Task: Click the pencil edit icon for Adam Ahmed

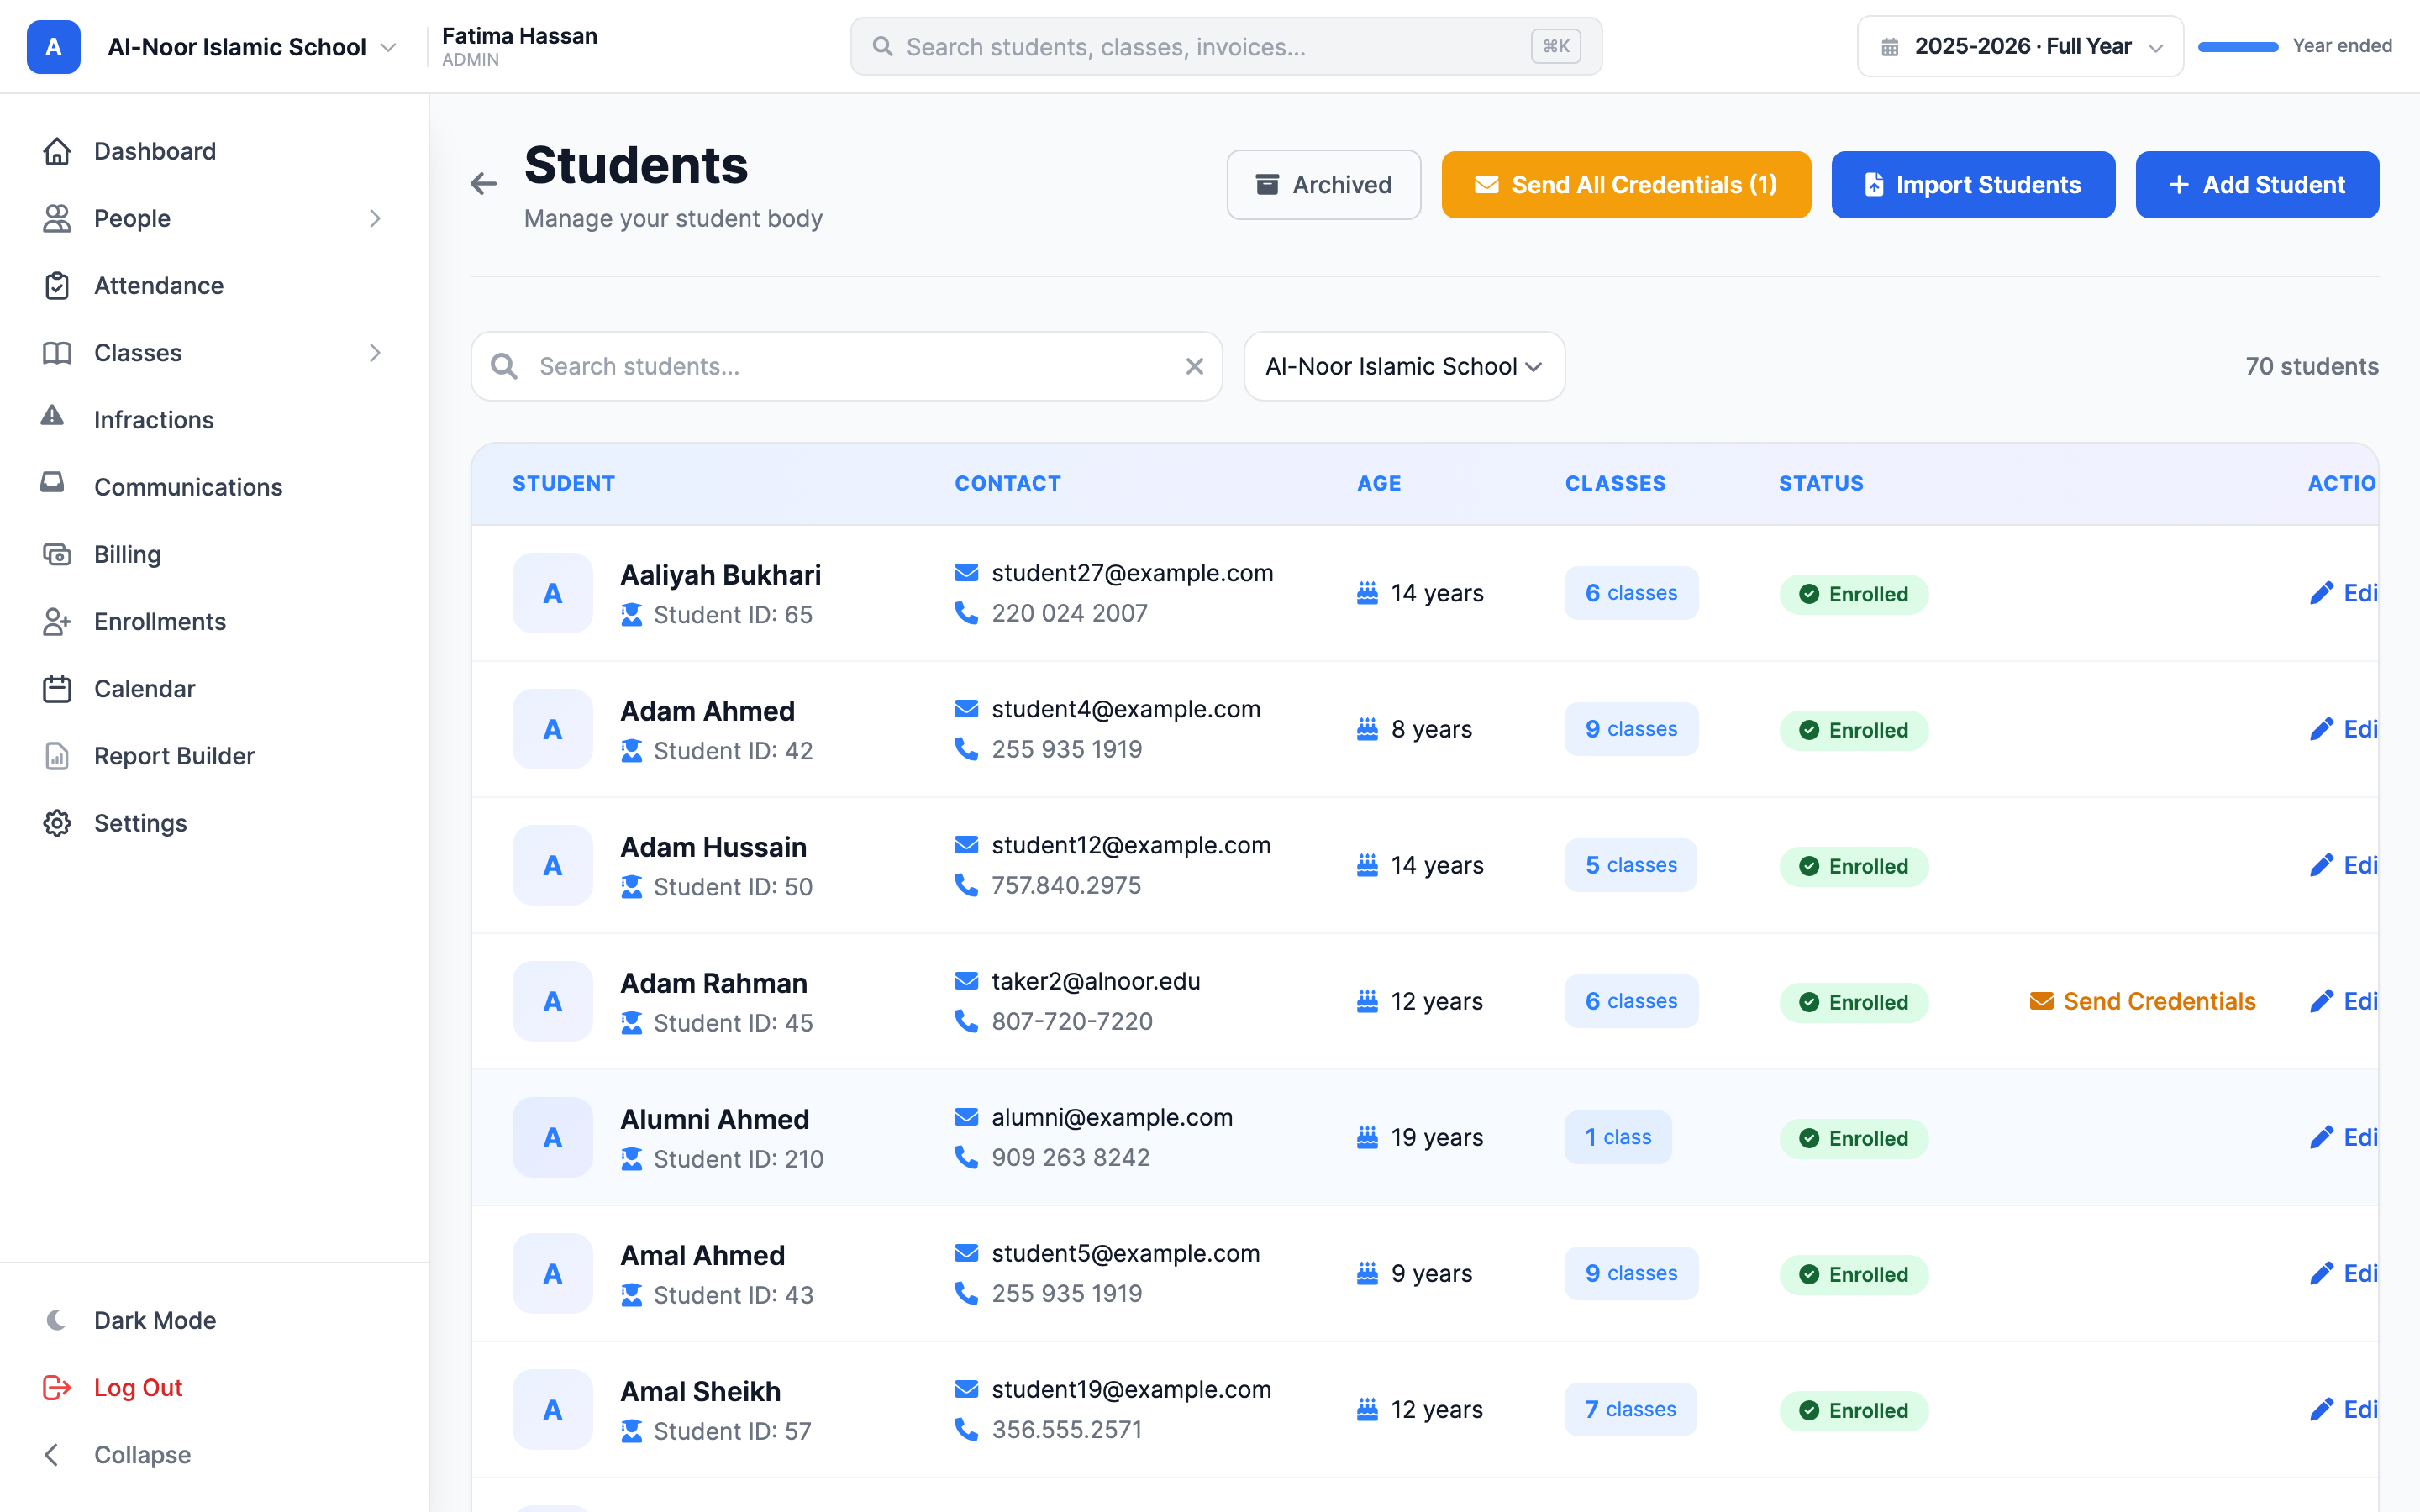Action: tap(2321, 729)
